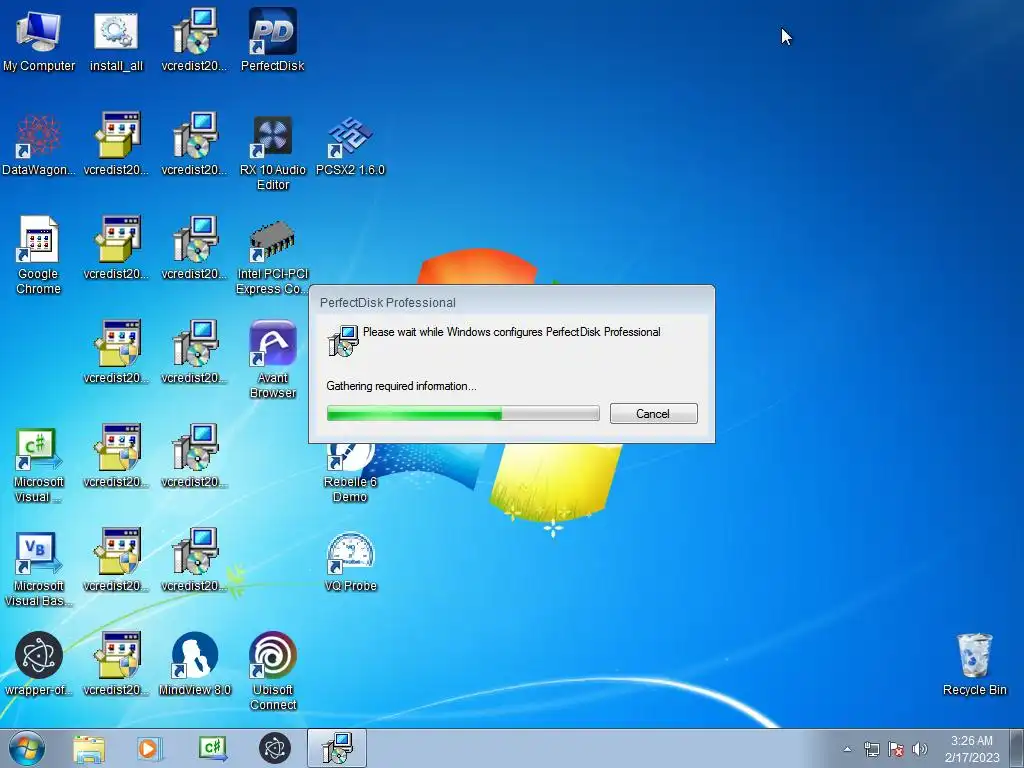
Task: Open the Windows Start menu orb
Action: click(x=27, y=748)
